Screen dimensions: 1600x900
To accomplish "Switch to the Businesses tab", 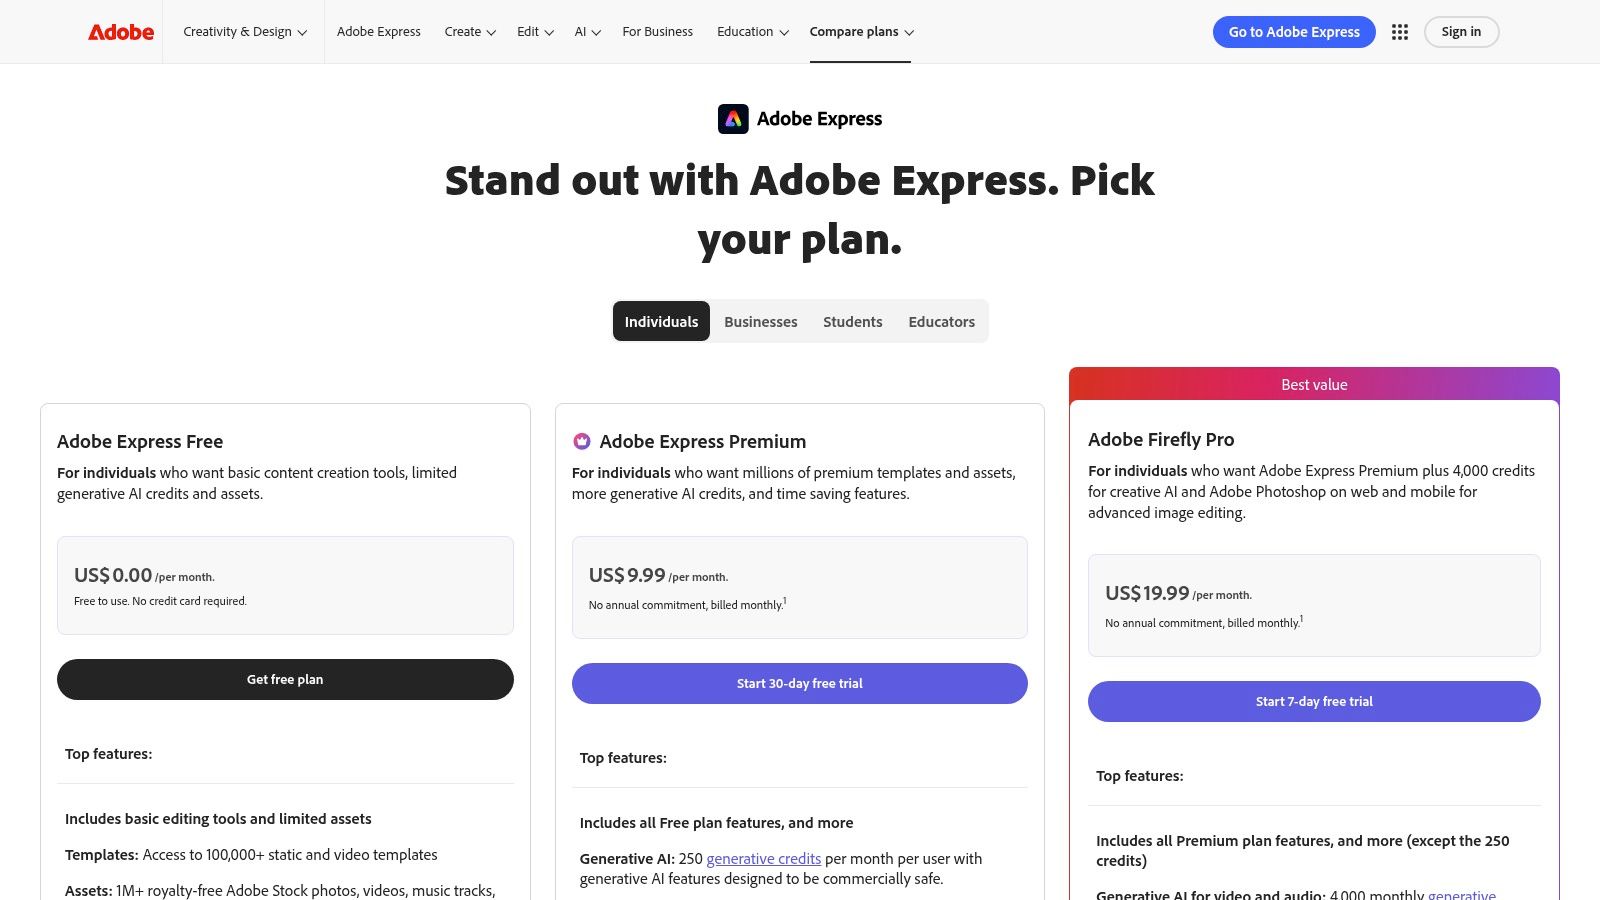I will tap(760, 321).
